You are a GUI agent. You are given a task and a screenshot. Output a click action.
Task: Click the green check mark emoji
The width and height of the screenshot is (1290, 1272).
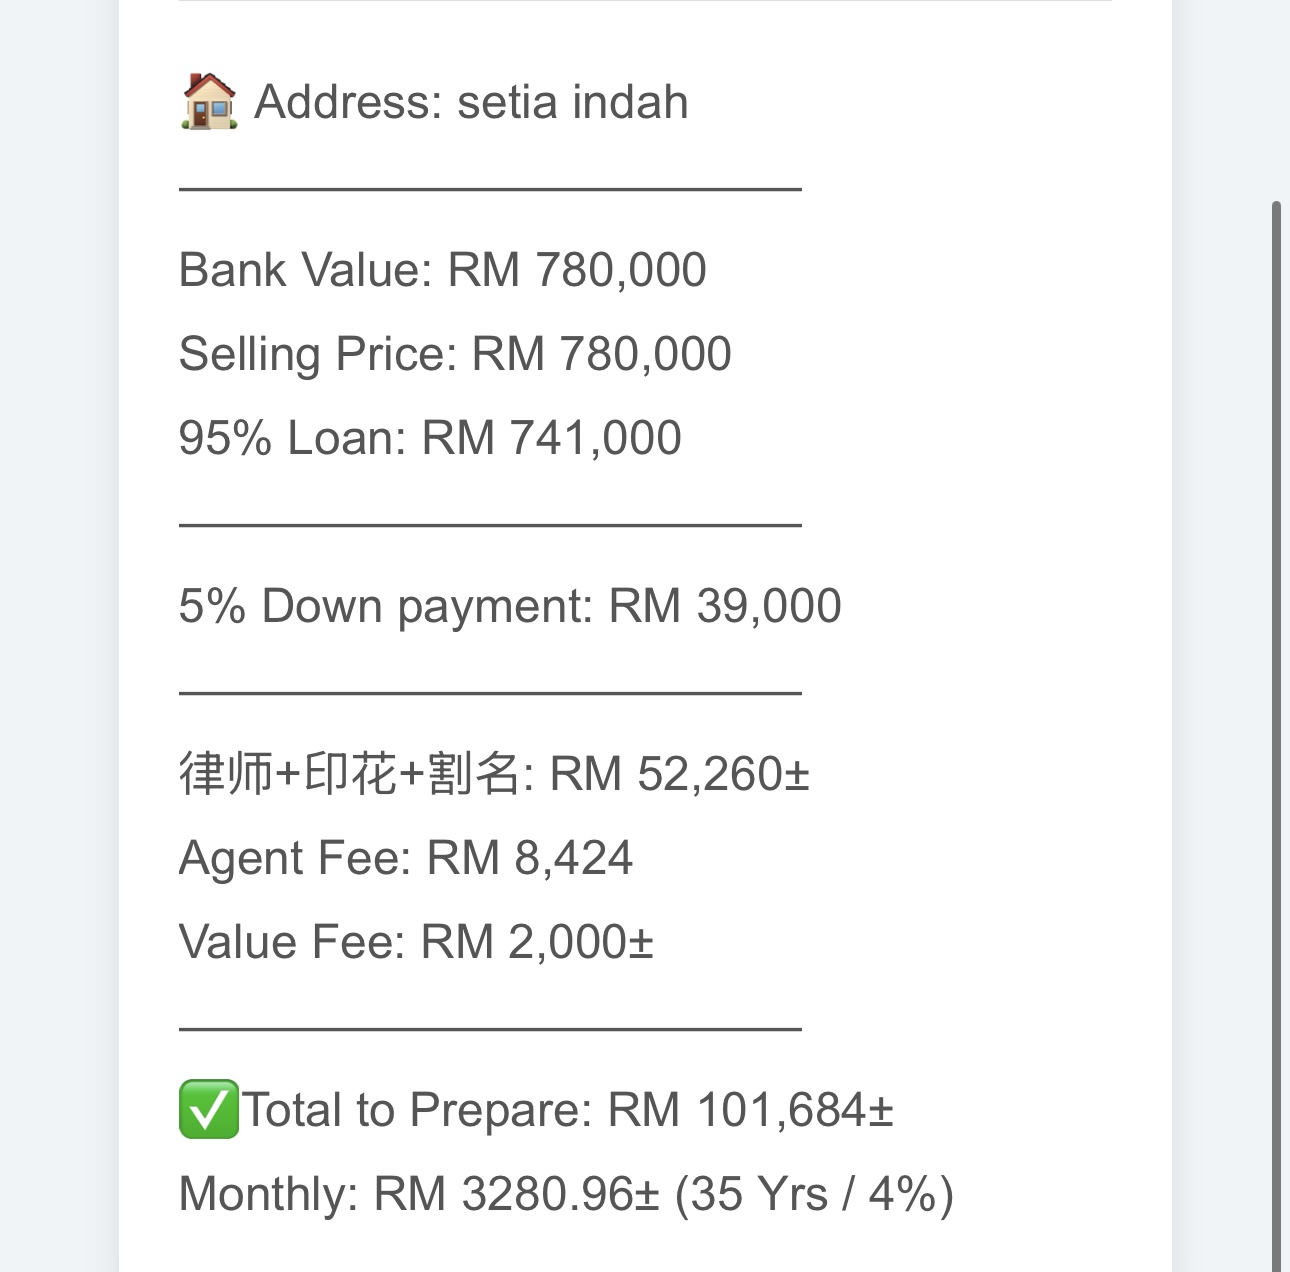(x=209, y=1110)
